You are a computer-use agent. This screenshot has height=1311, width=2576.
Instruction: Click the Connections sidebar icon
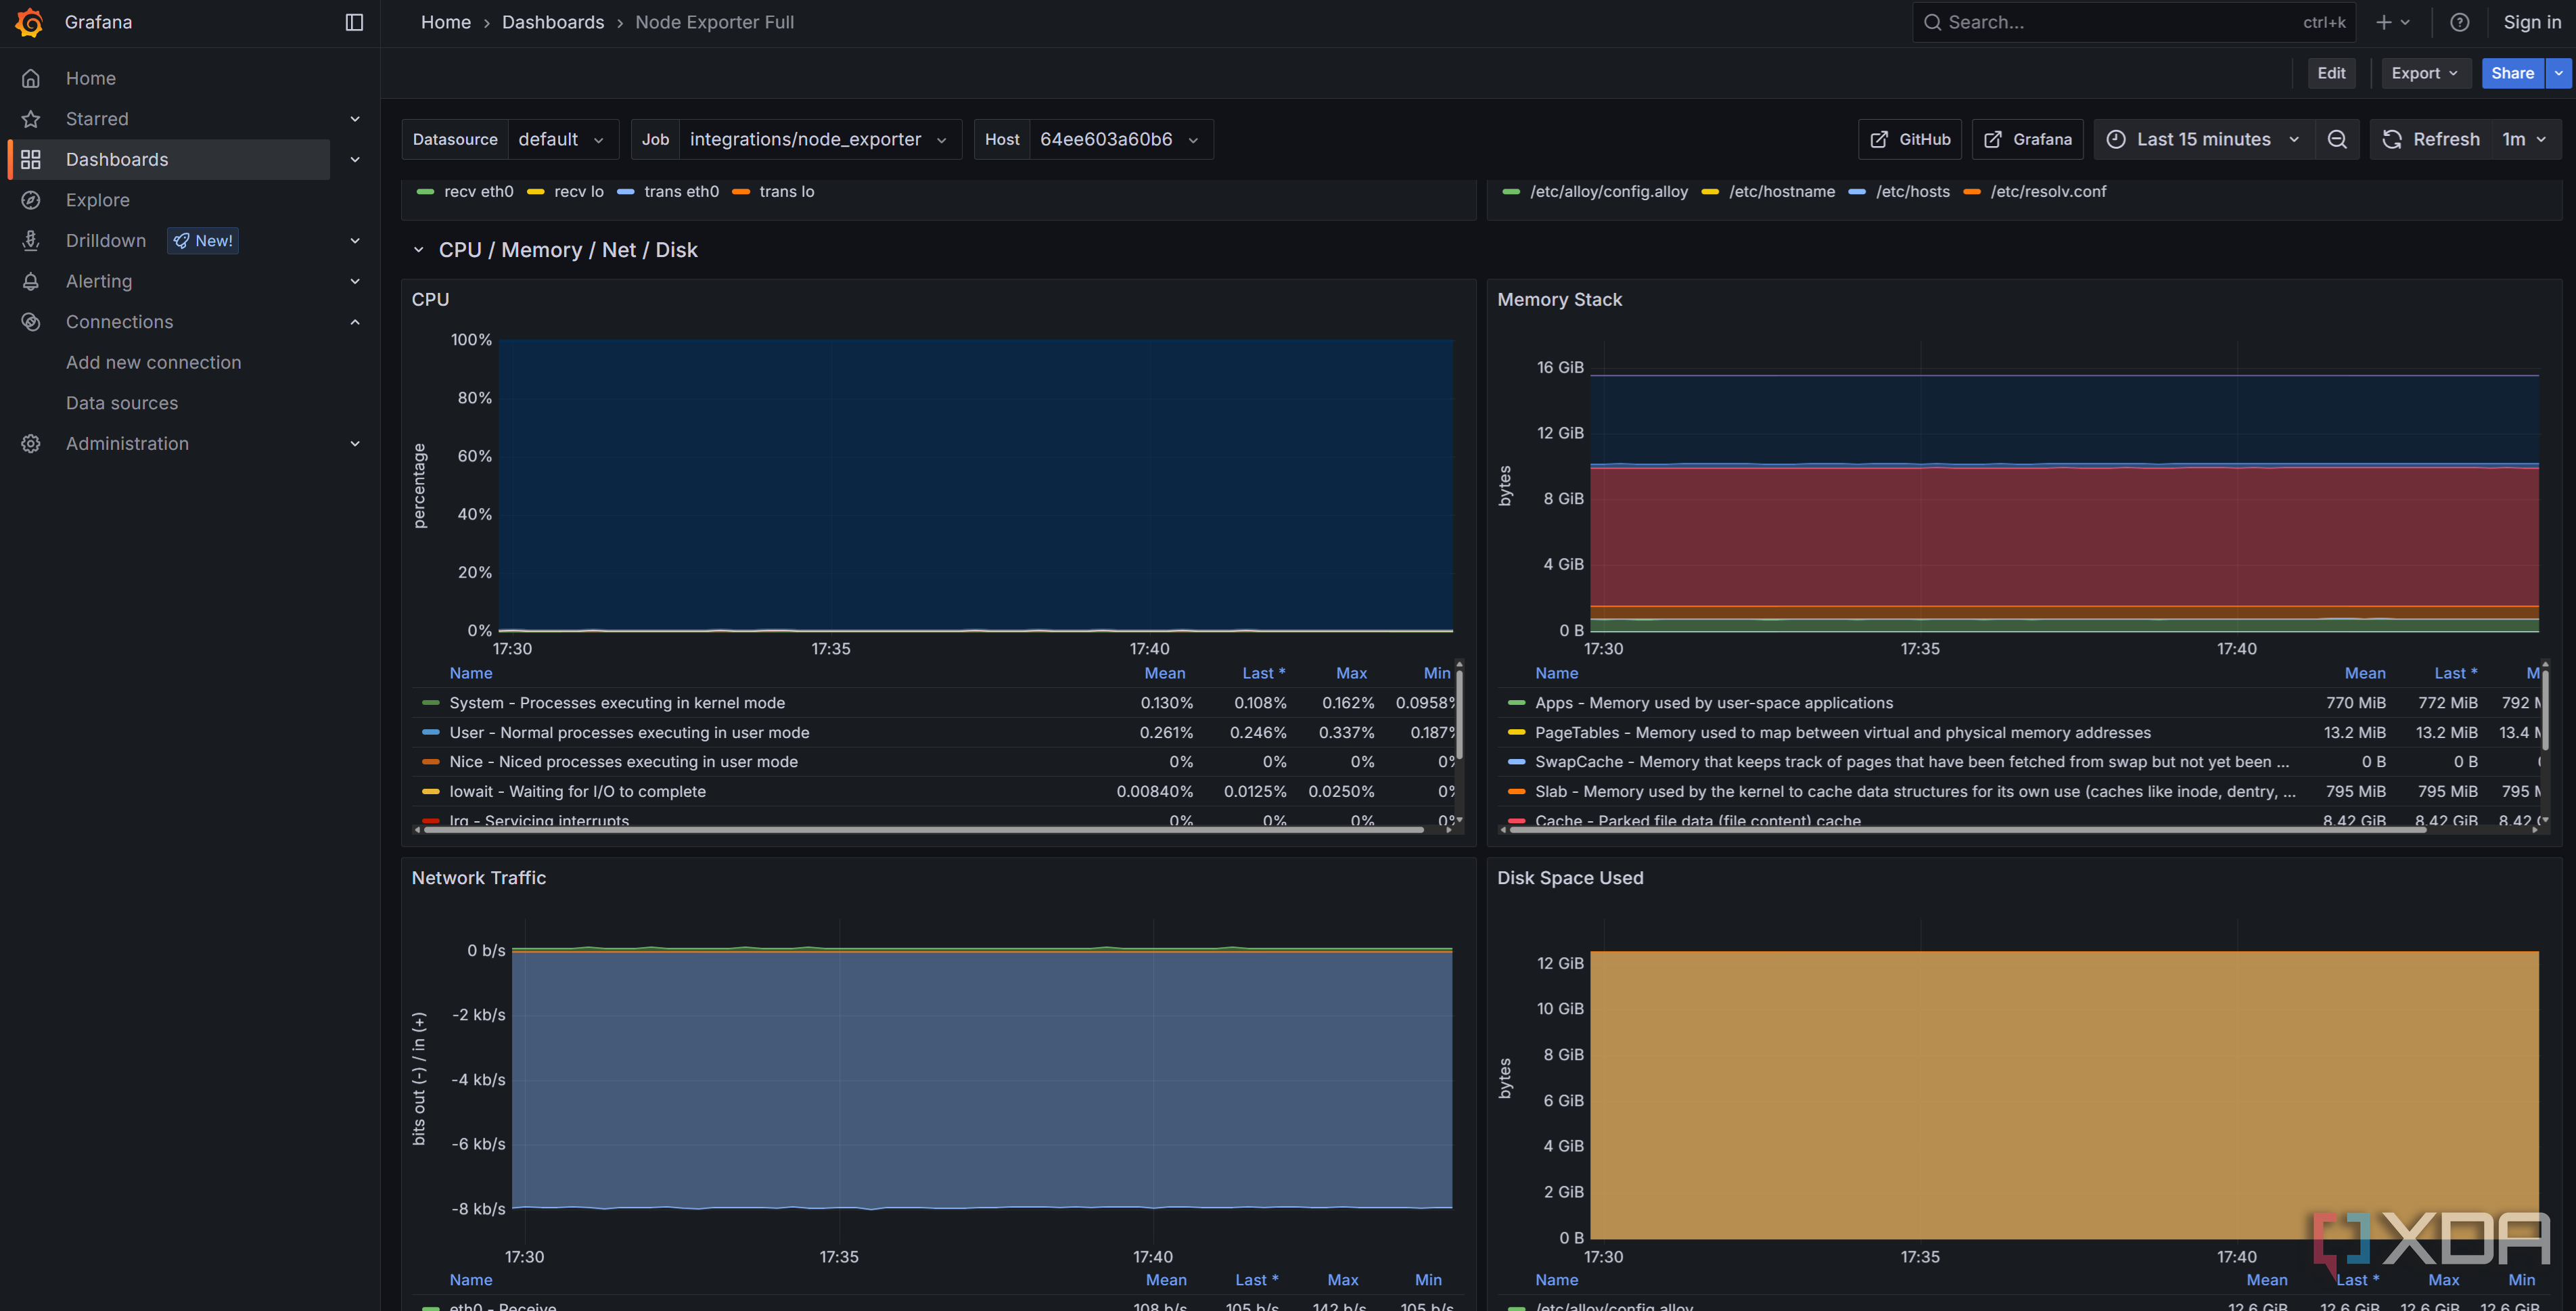[31, 322]
